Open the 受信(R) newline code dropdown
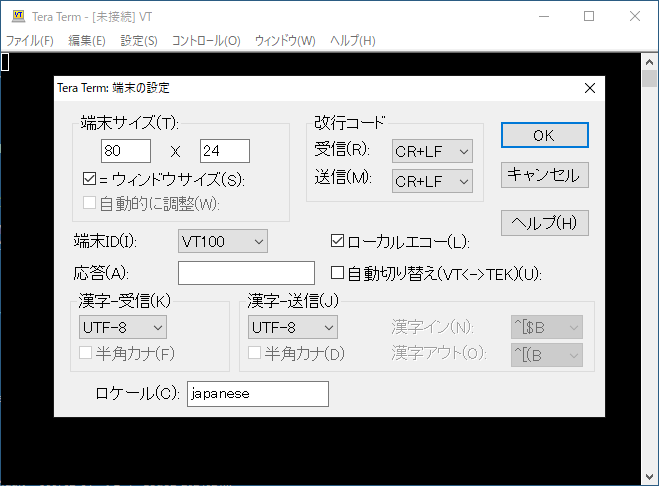This screenshot has width=659, height=486. (432, 151)
